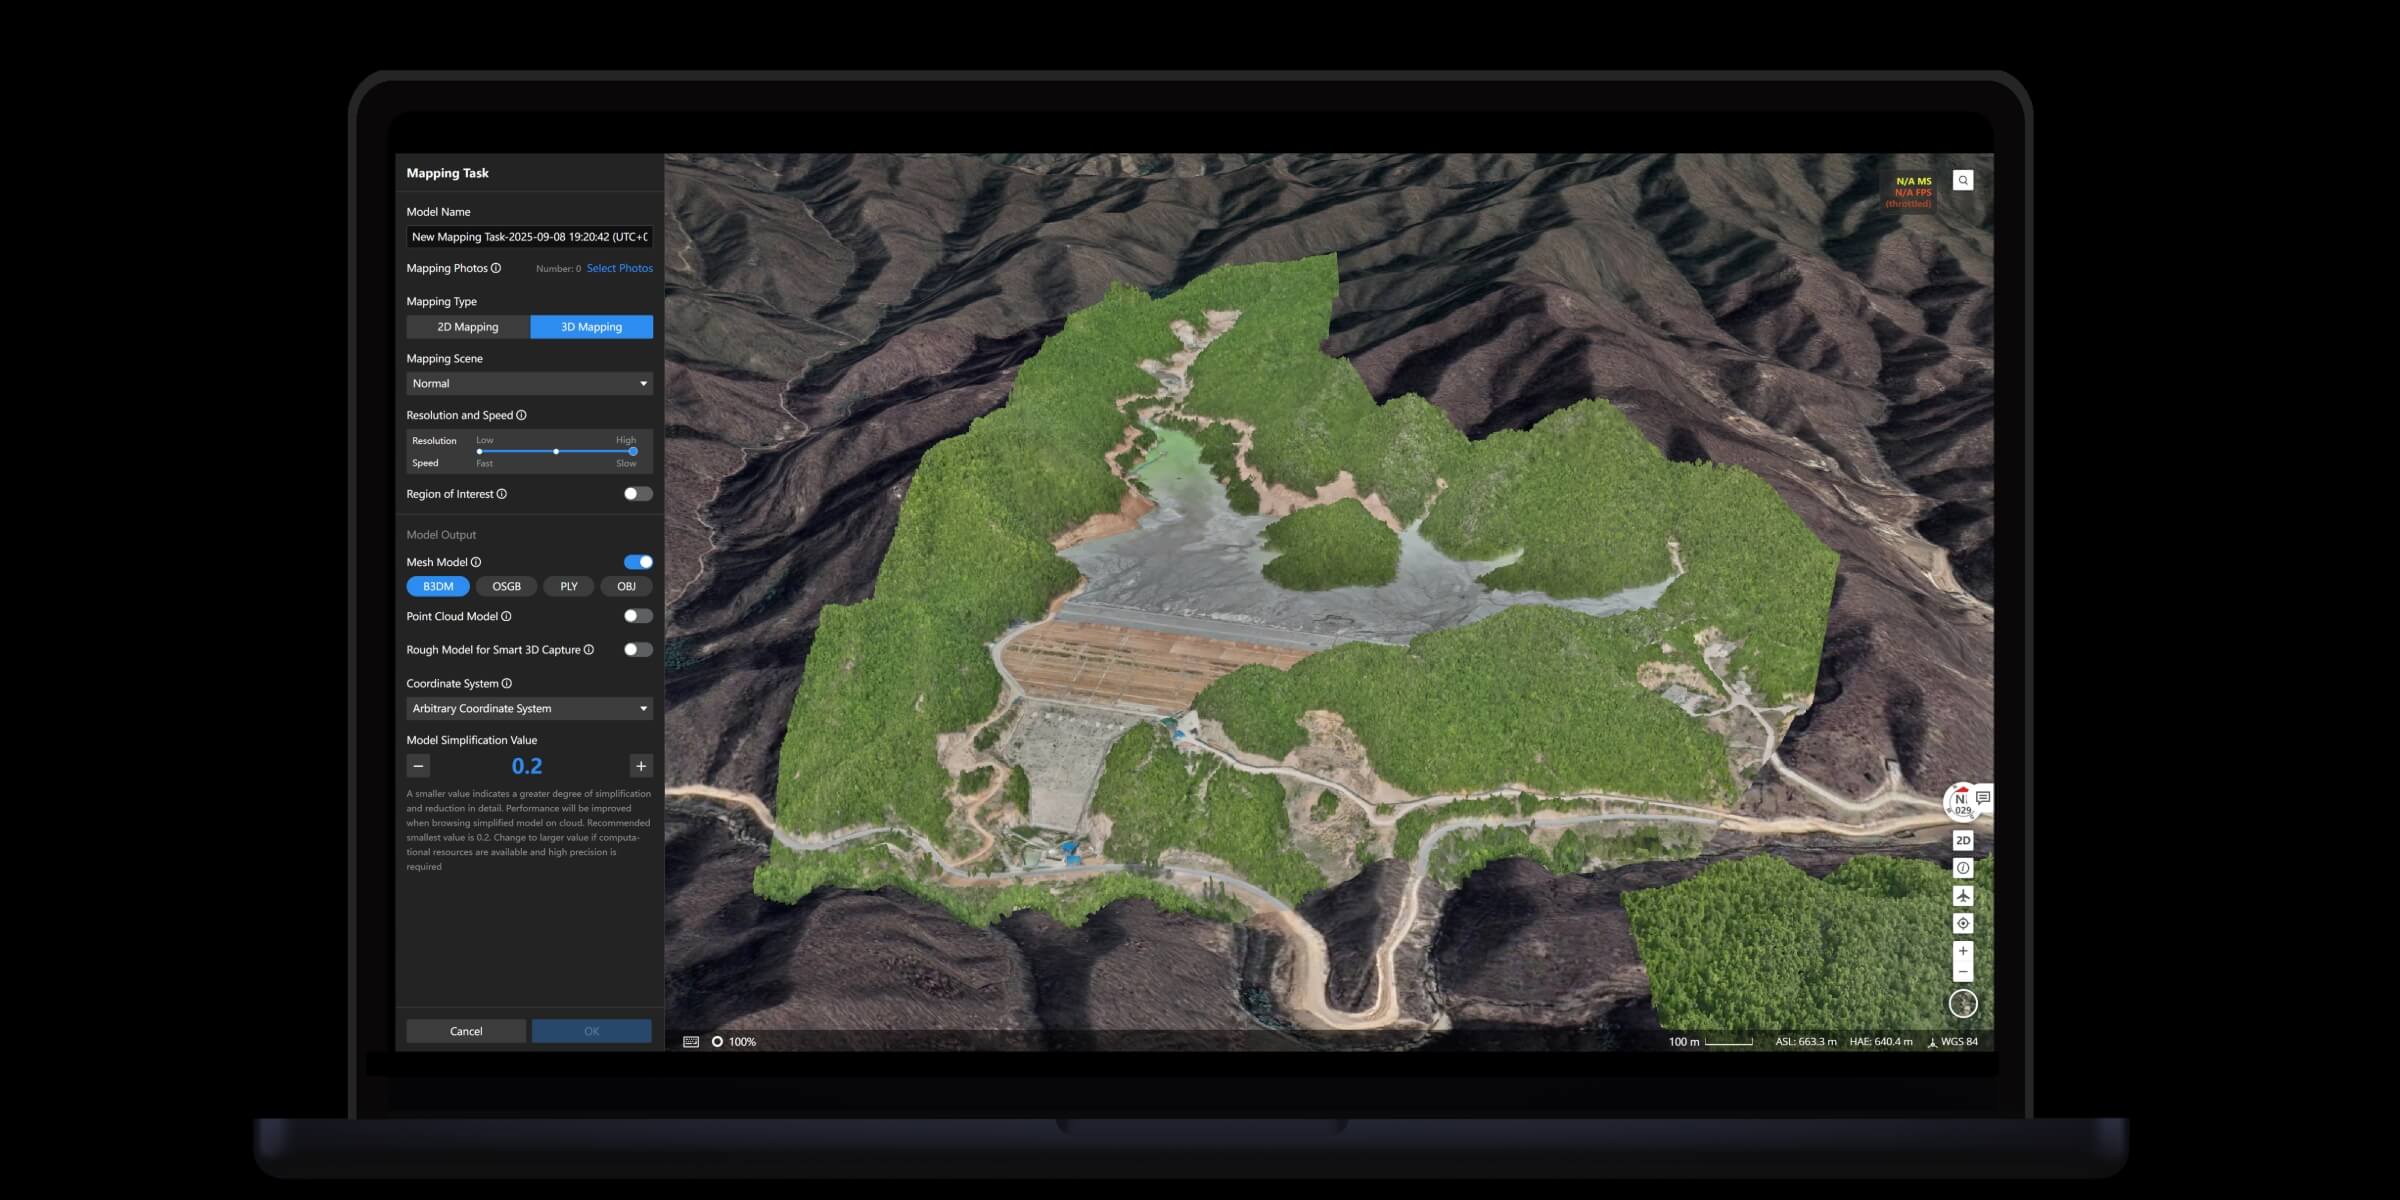Zoom out the map with minus

1963,972
